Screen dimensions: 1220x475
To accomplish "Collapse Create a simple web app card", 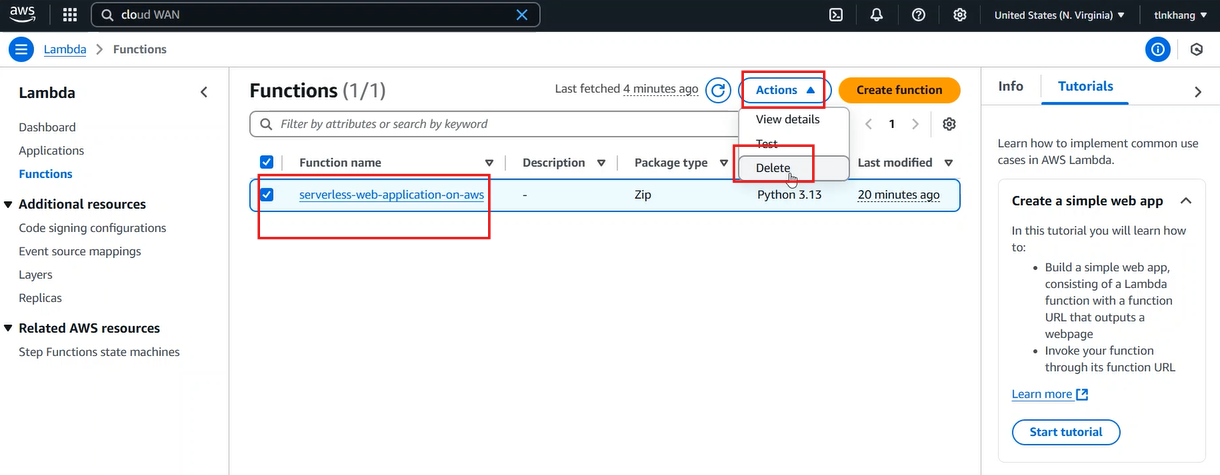I will (1186, 201).
